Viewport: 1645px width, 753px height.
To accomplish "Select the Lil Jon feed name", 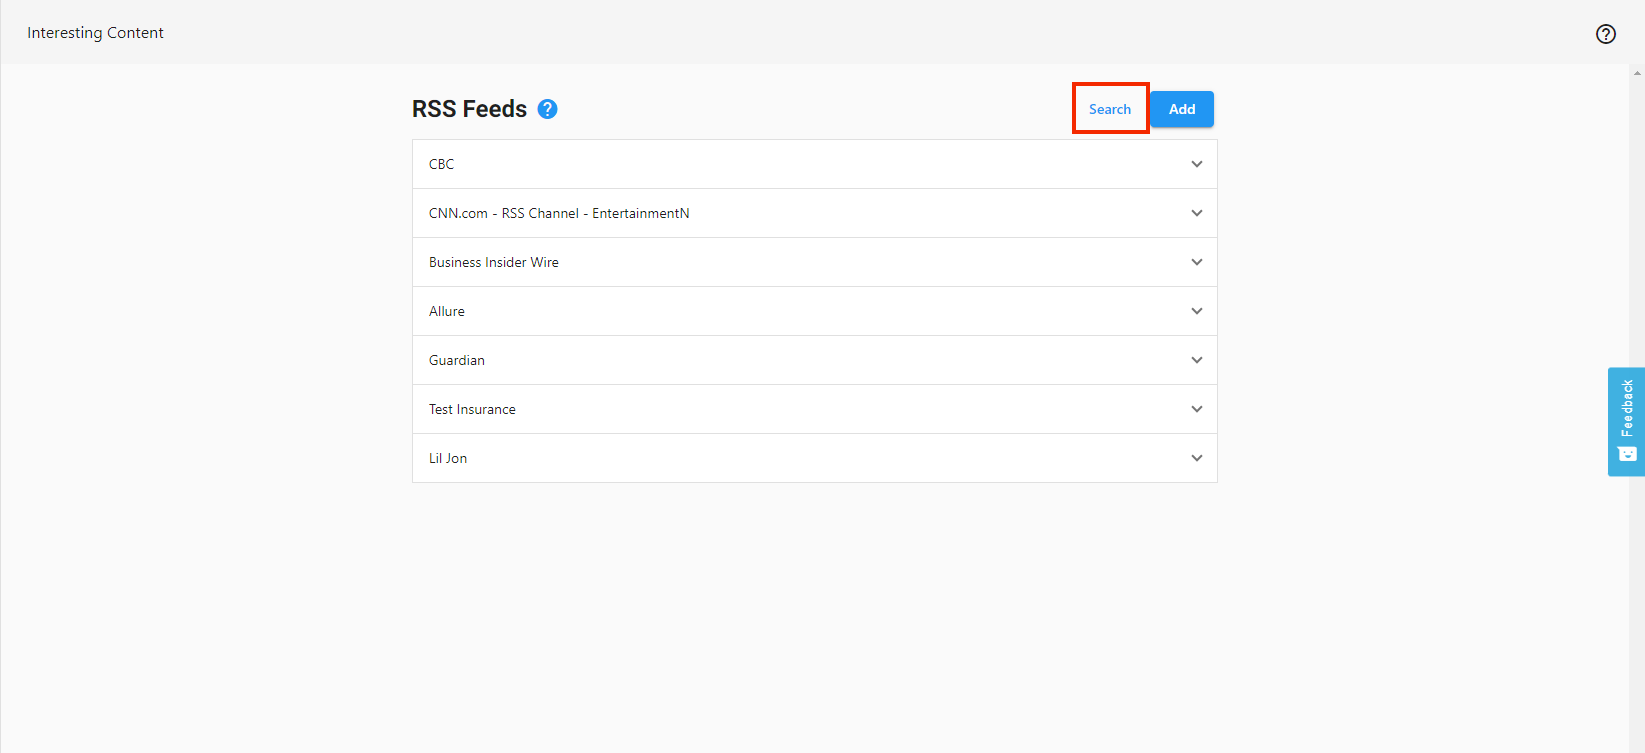I will pos(448,458).
